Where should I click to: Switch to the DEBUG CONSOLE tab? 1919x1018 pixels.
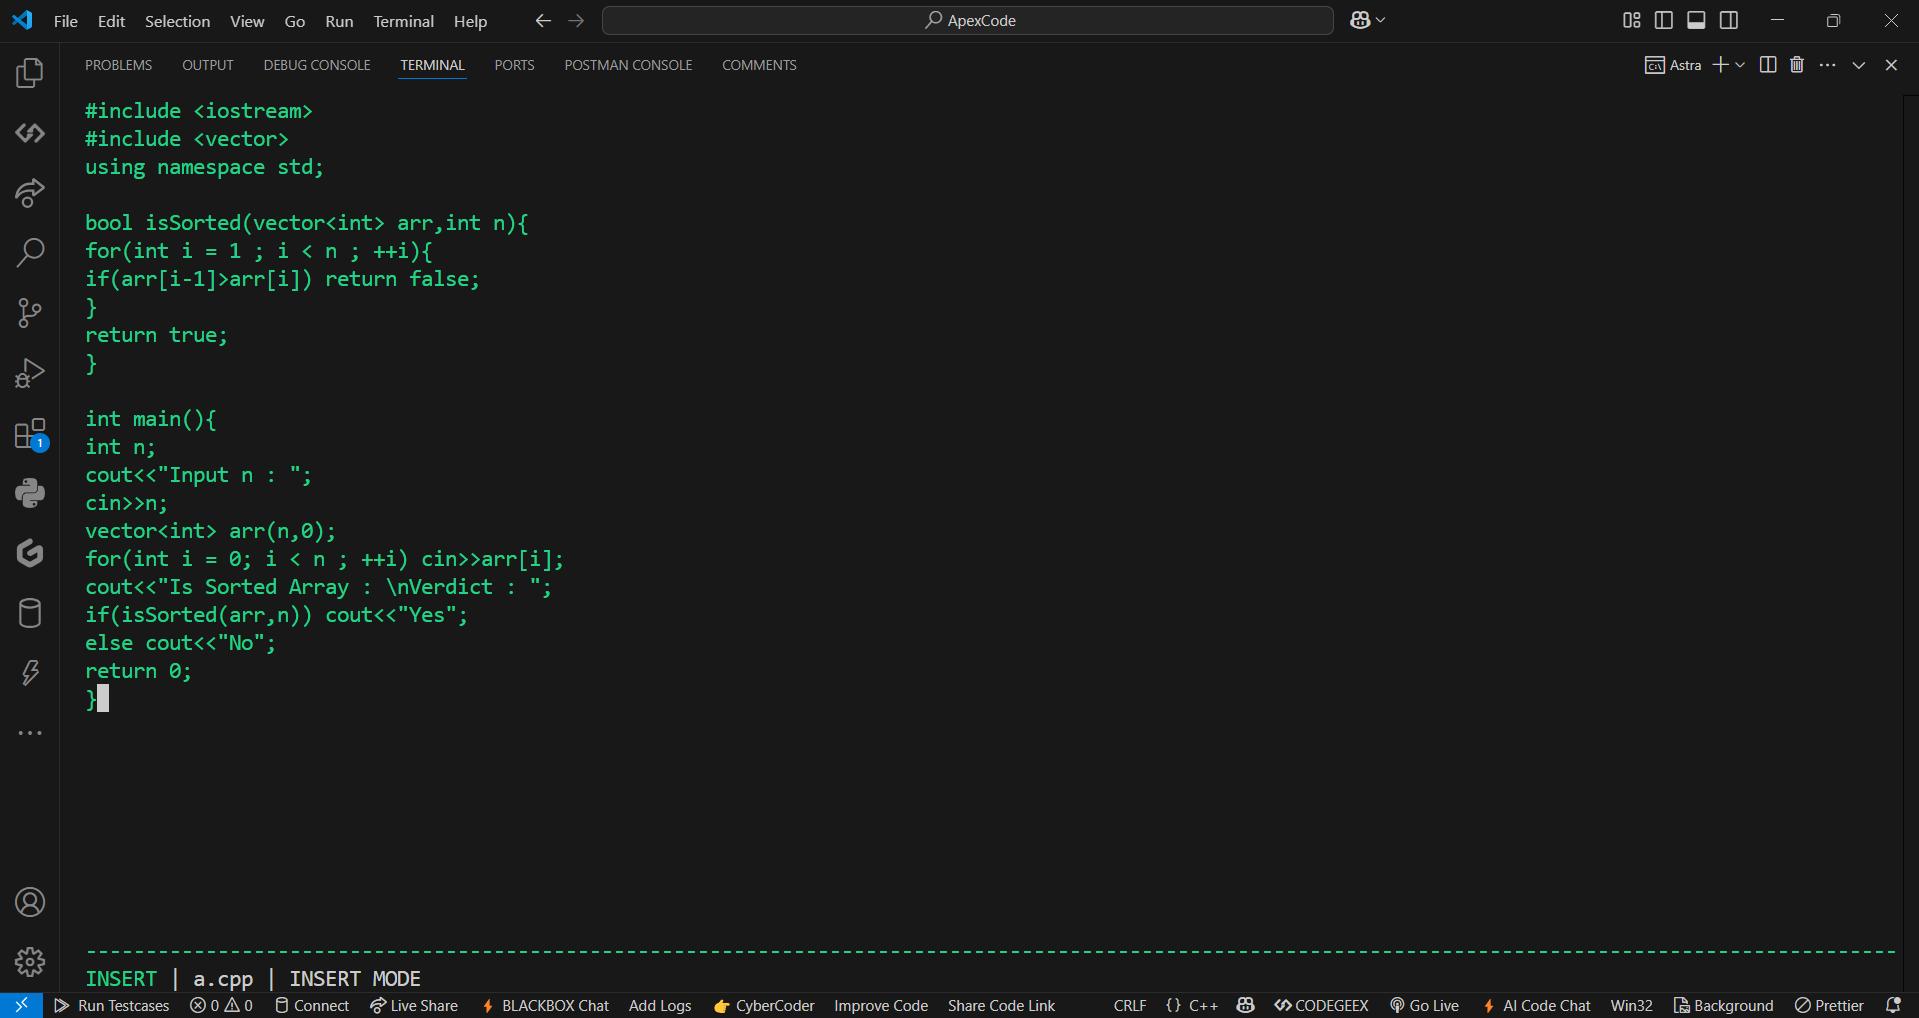(317, 65)
